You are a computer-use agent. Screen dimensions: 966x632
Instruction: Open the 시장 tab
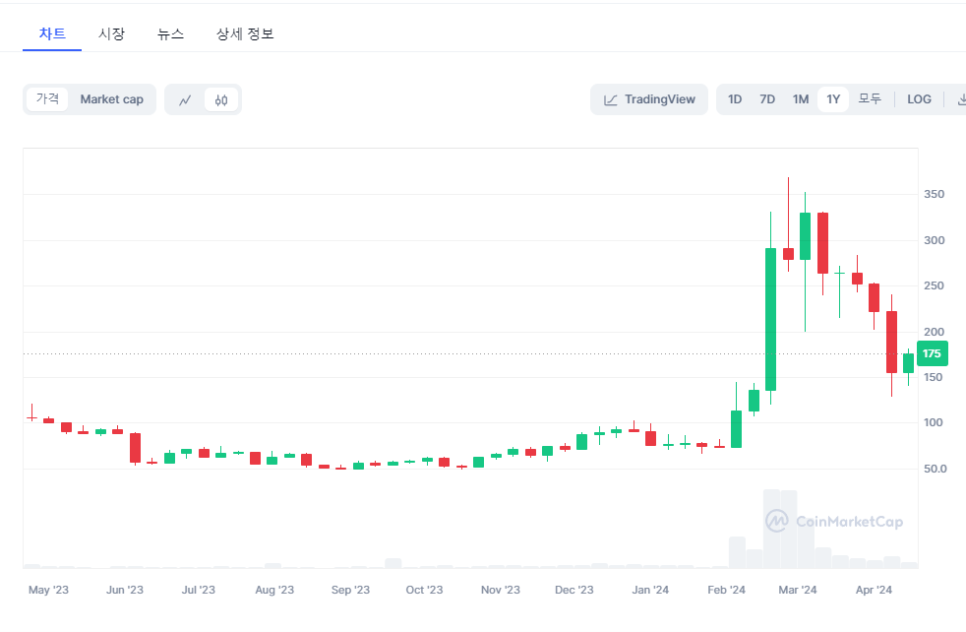112,34
